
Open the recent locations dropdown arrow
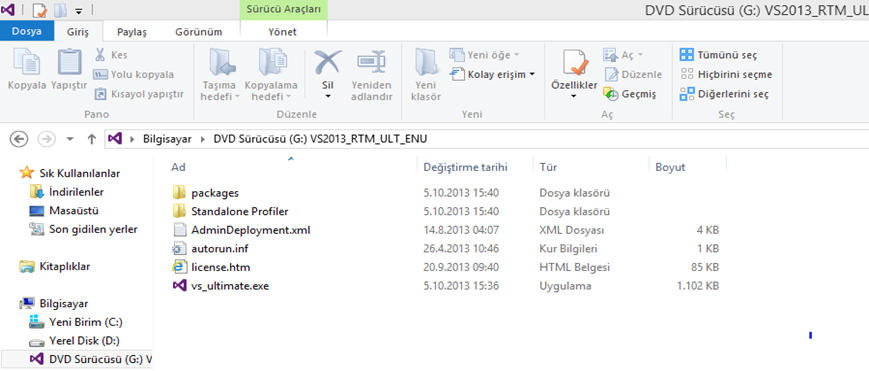pos(70,139)
